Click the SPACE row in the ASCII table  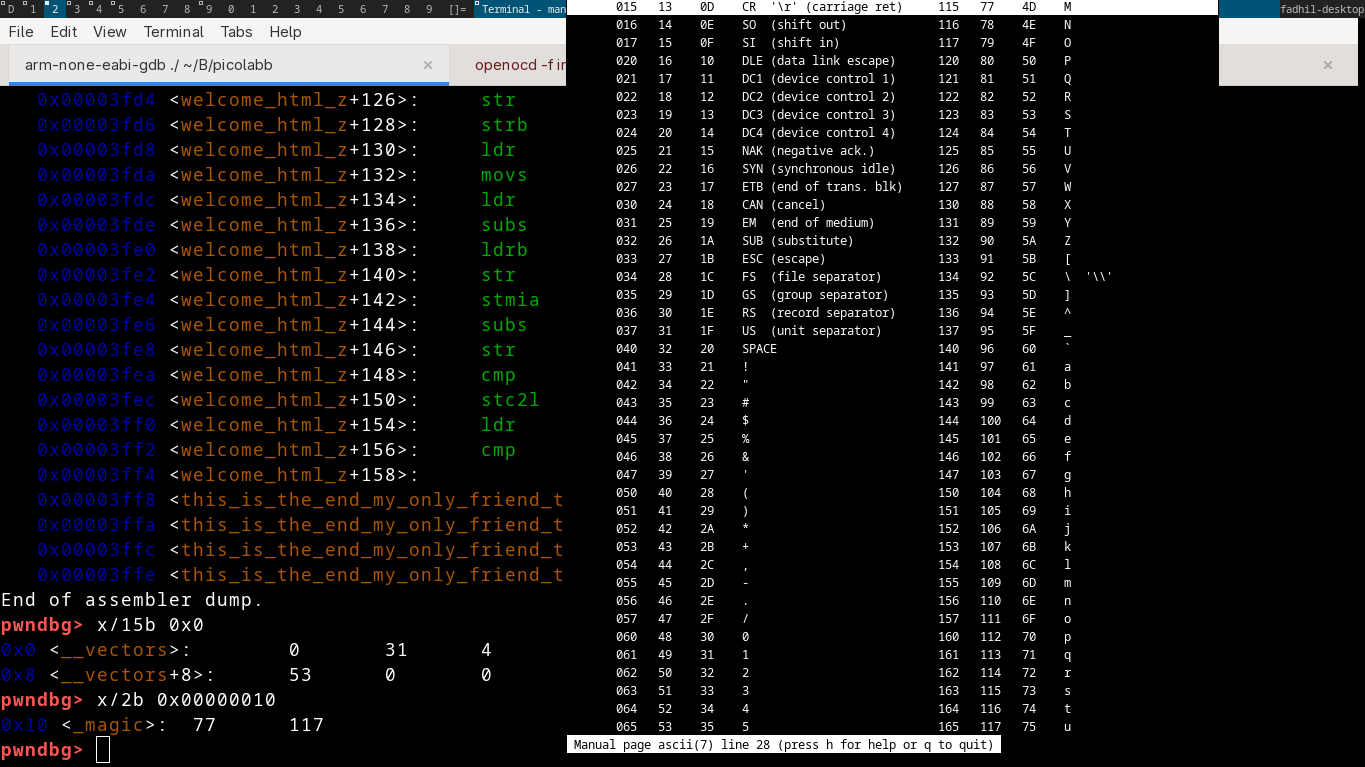759,349
